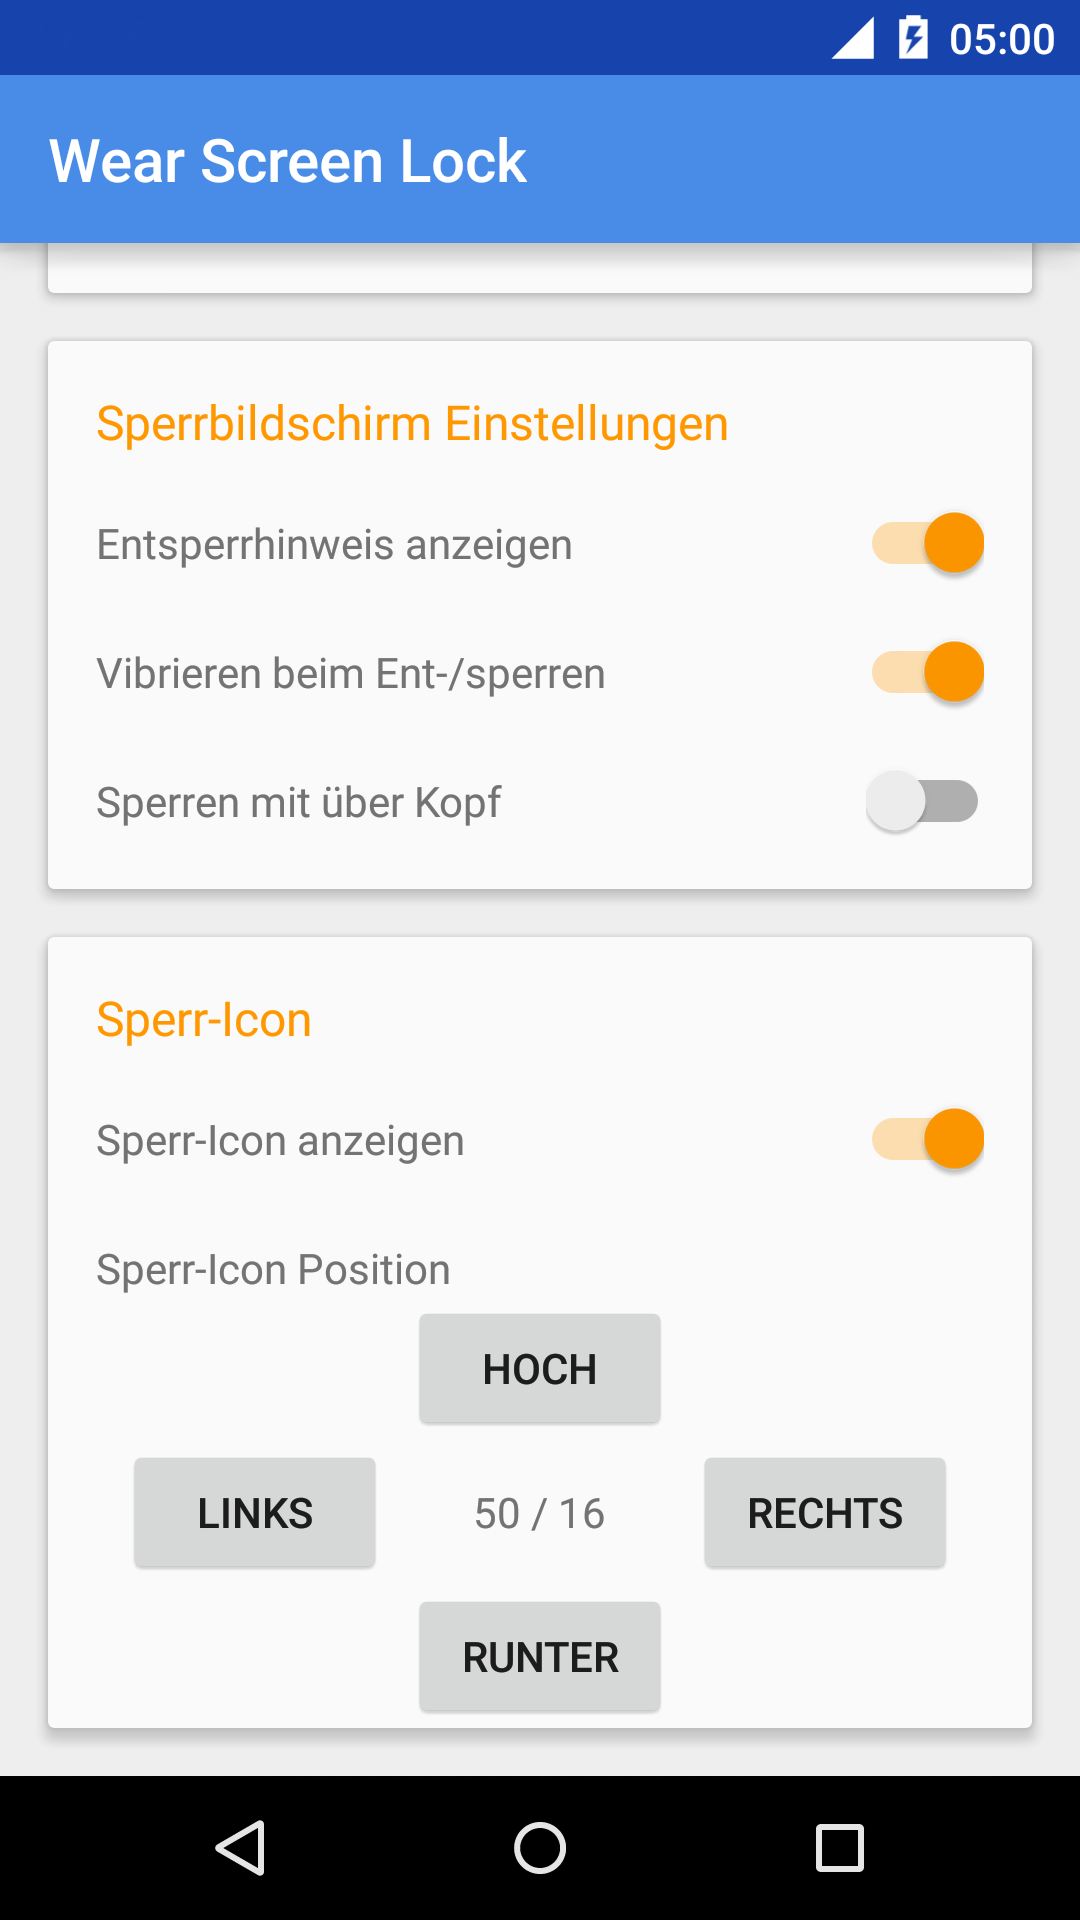Screen dimensions: 1080x1920
Task: Move lock icon down with RUNTER
Action: pos(540,1657)
